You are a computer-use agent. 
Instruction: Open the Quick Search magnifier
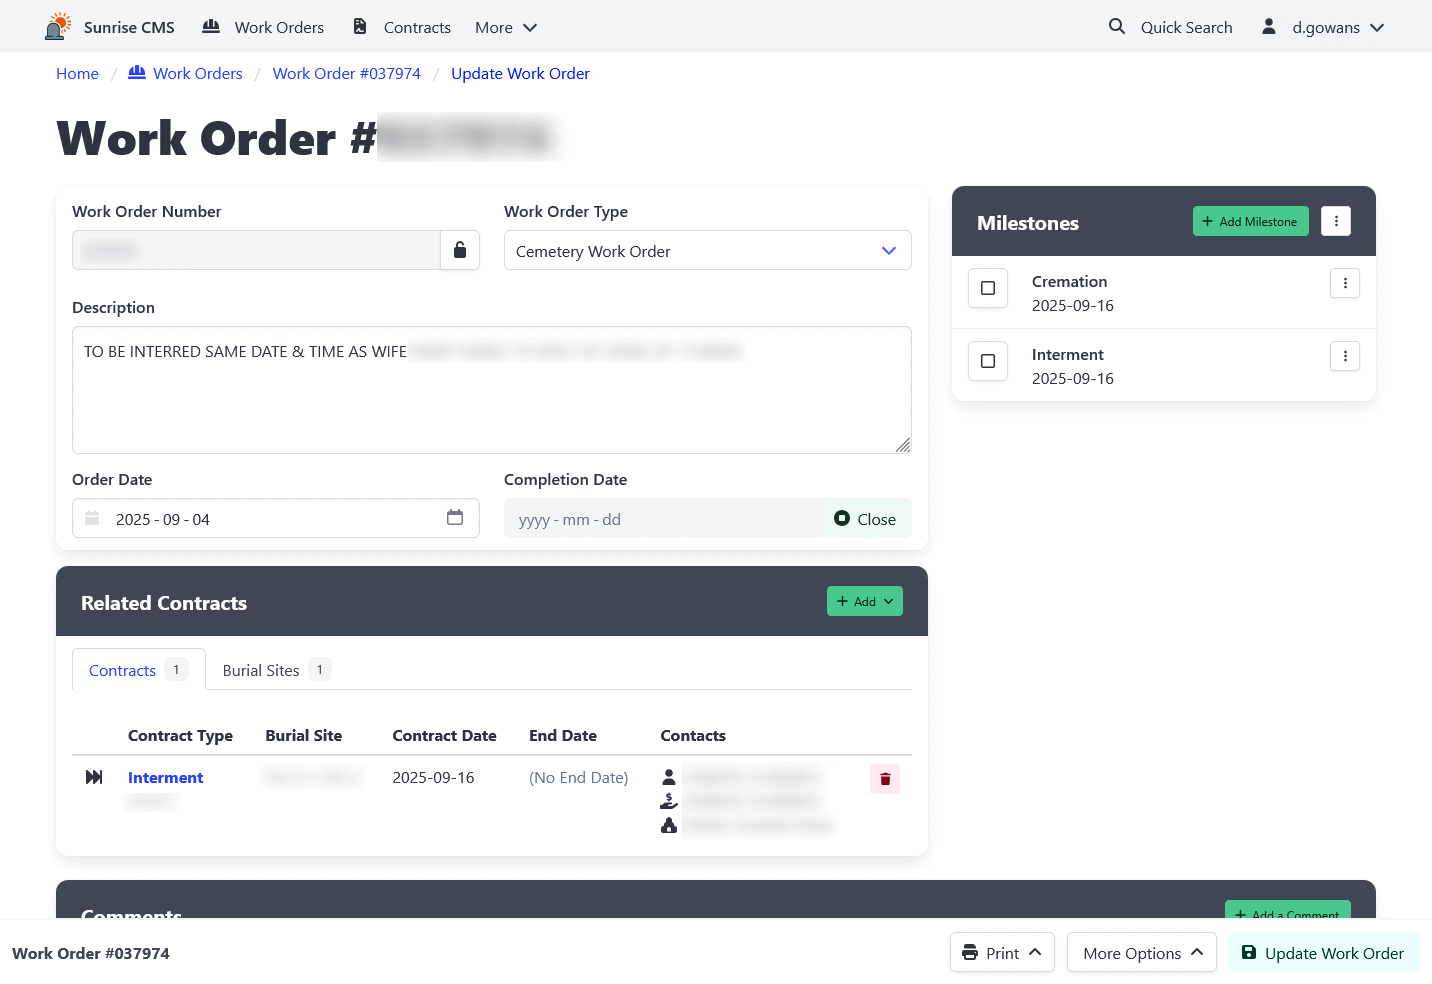pos(1117,27)
